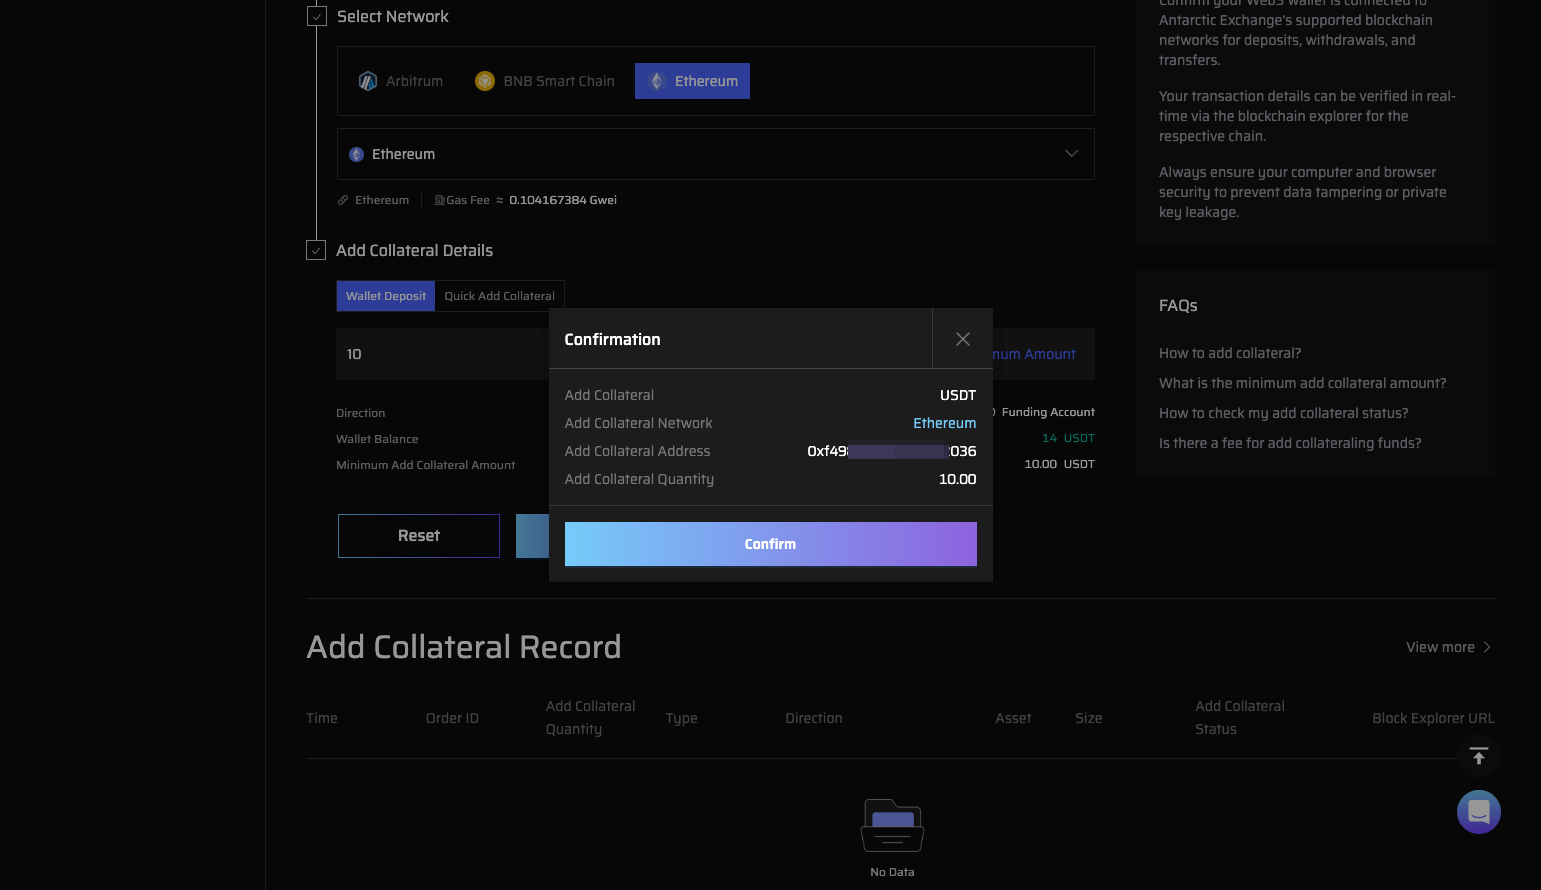Viewport: 1541px width, 890px height.
Task: Click the Block Explorer URL column header
Action: pos(1433,718)
